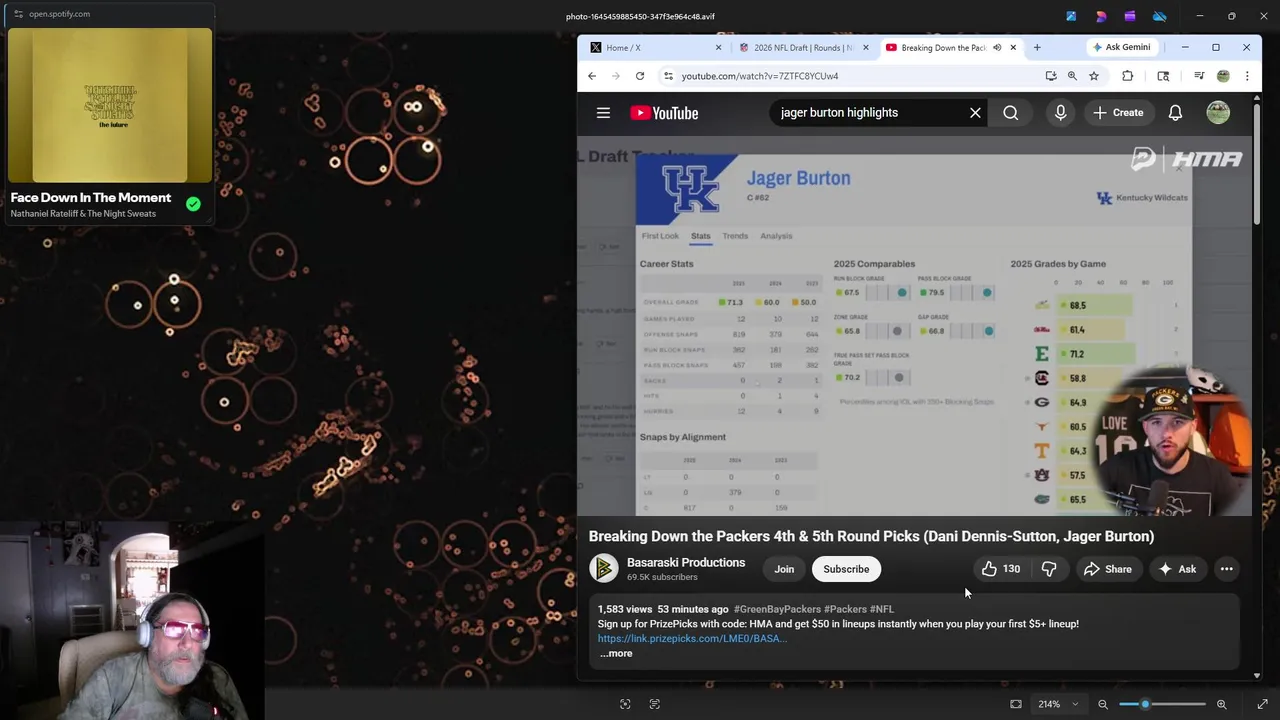This screenshot has width=1280, height=720.
Task: Click the YouTube logo home link
Action: (x=664, y=113)
